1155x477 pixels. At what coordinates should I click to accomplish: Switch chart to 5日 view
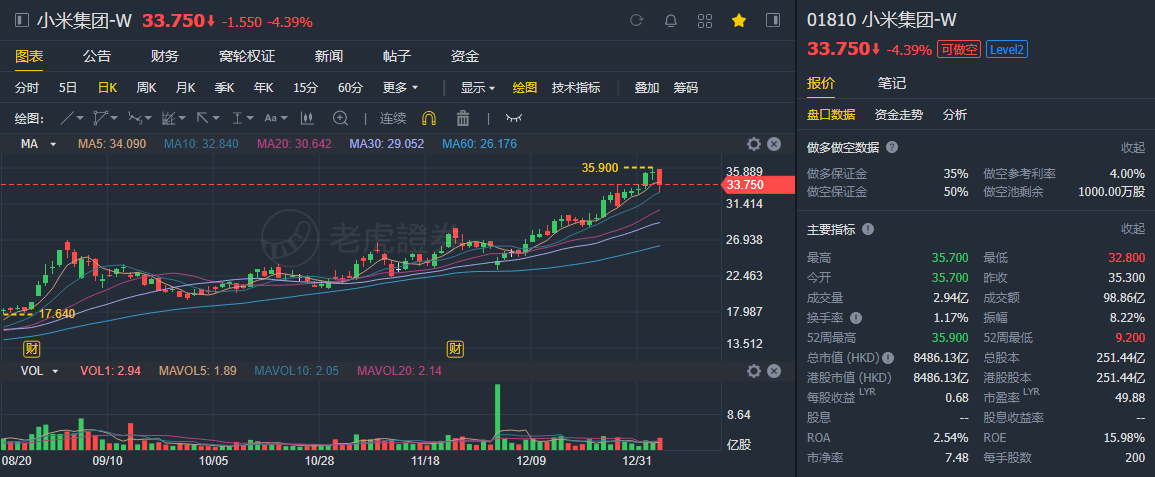pyautogui.click(x=68, y=88)
